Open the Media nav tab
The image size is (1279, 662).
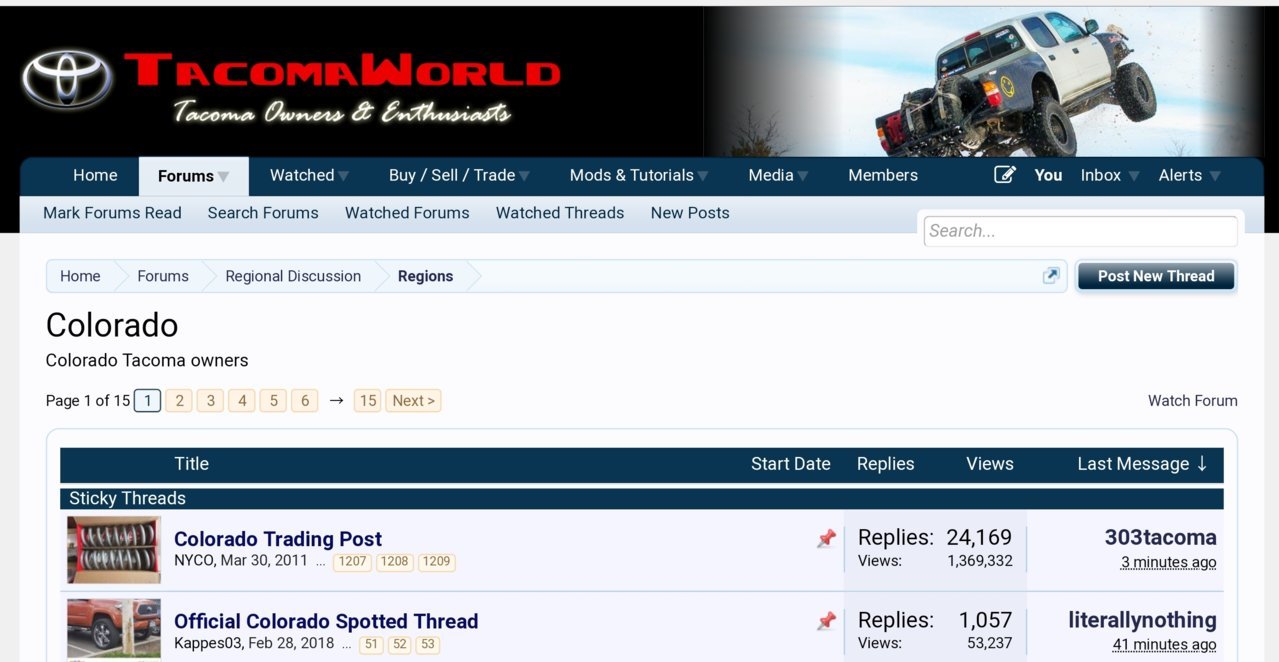click(x=771, y=175)
